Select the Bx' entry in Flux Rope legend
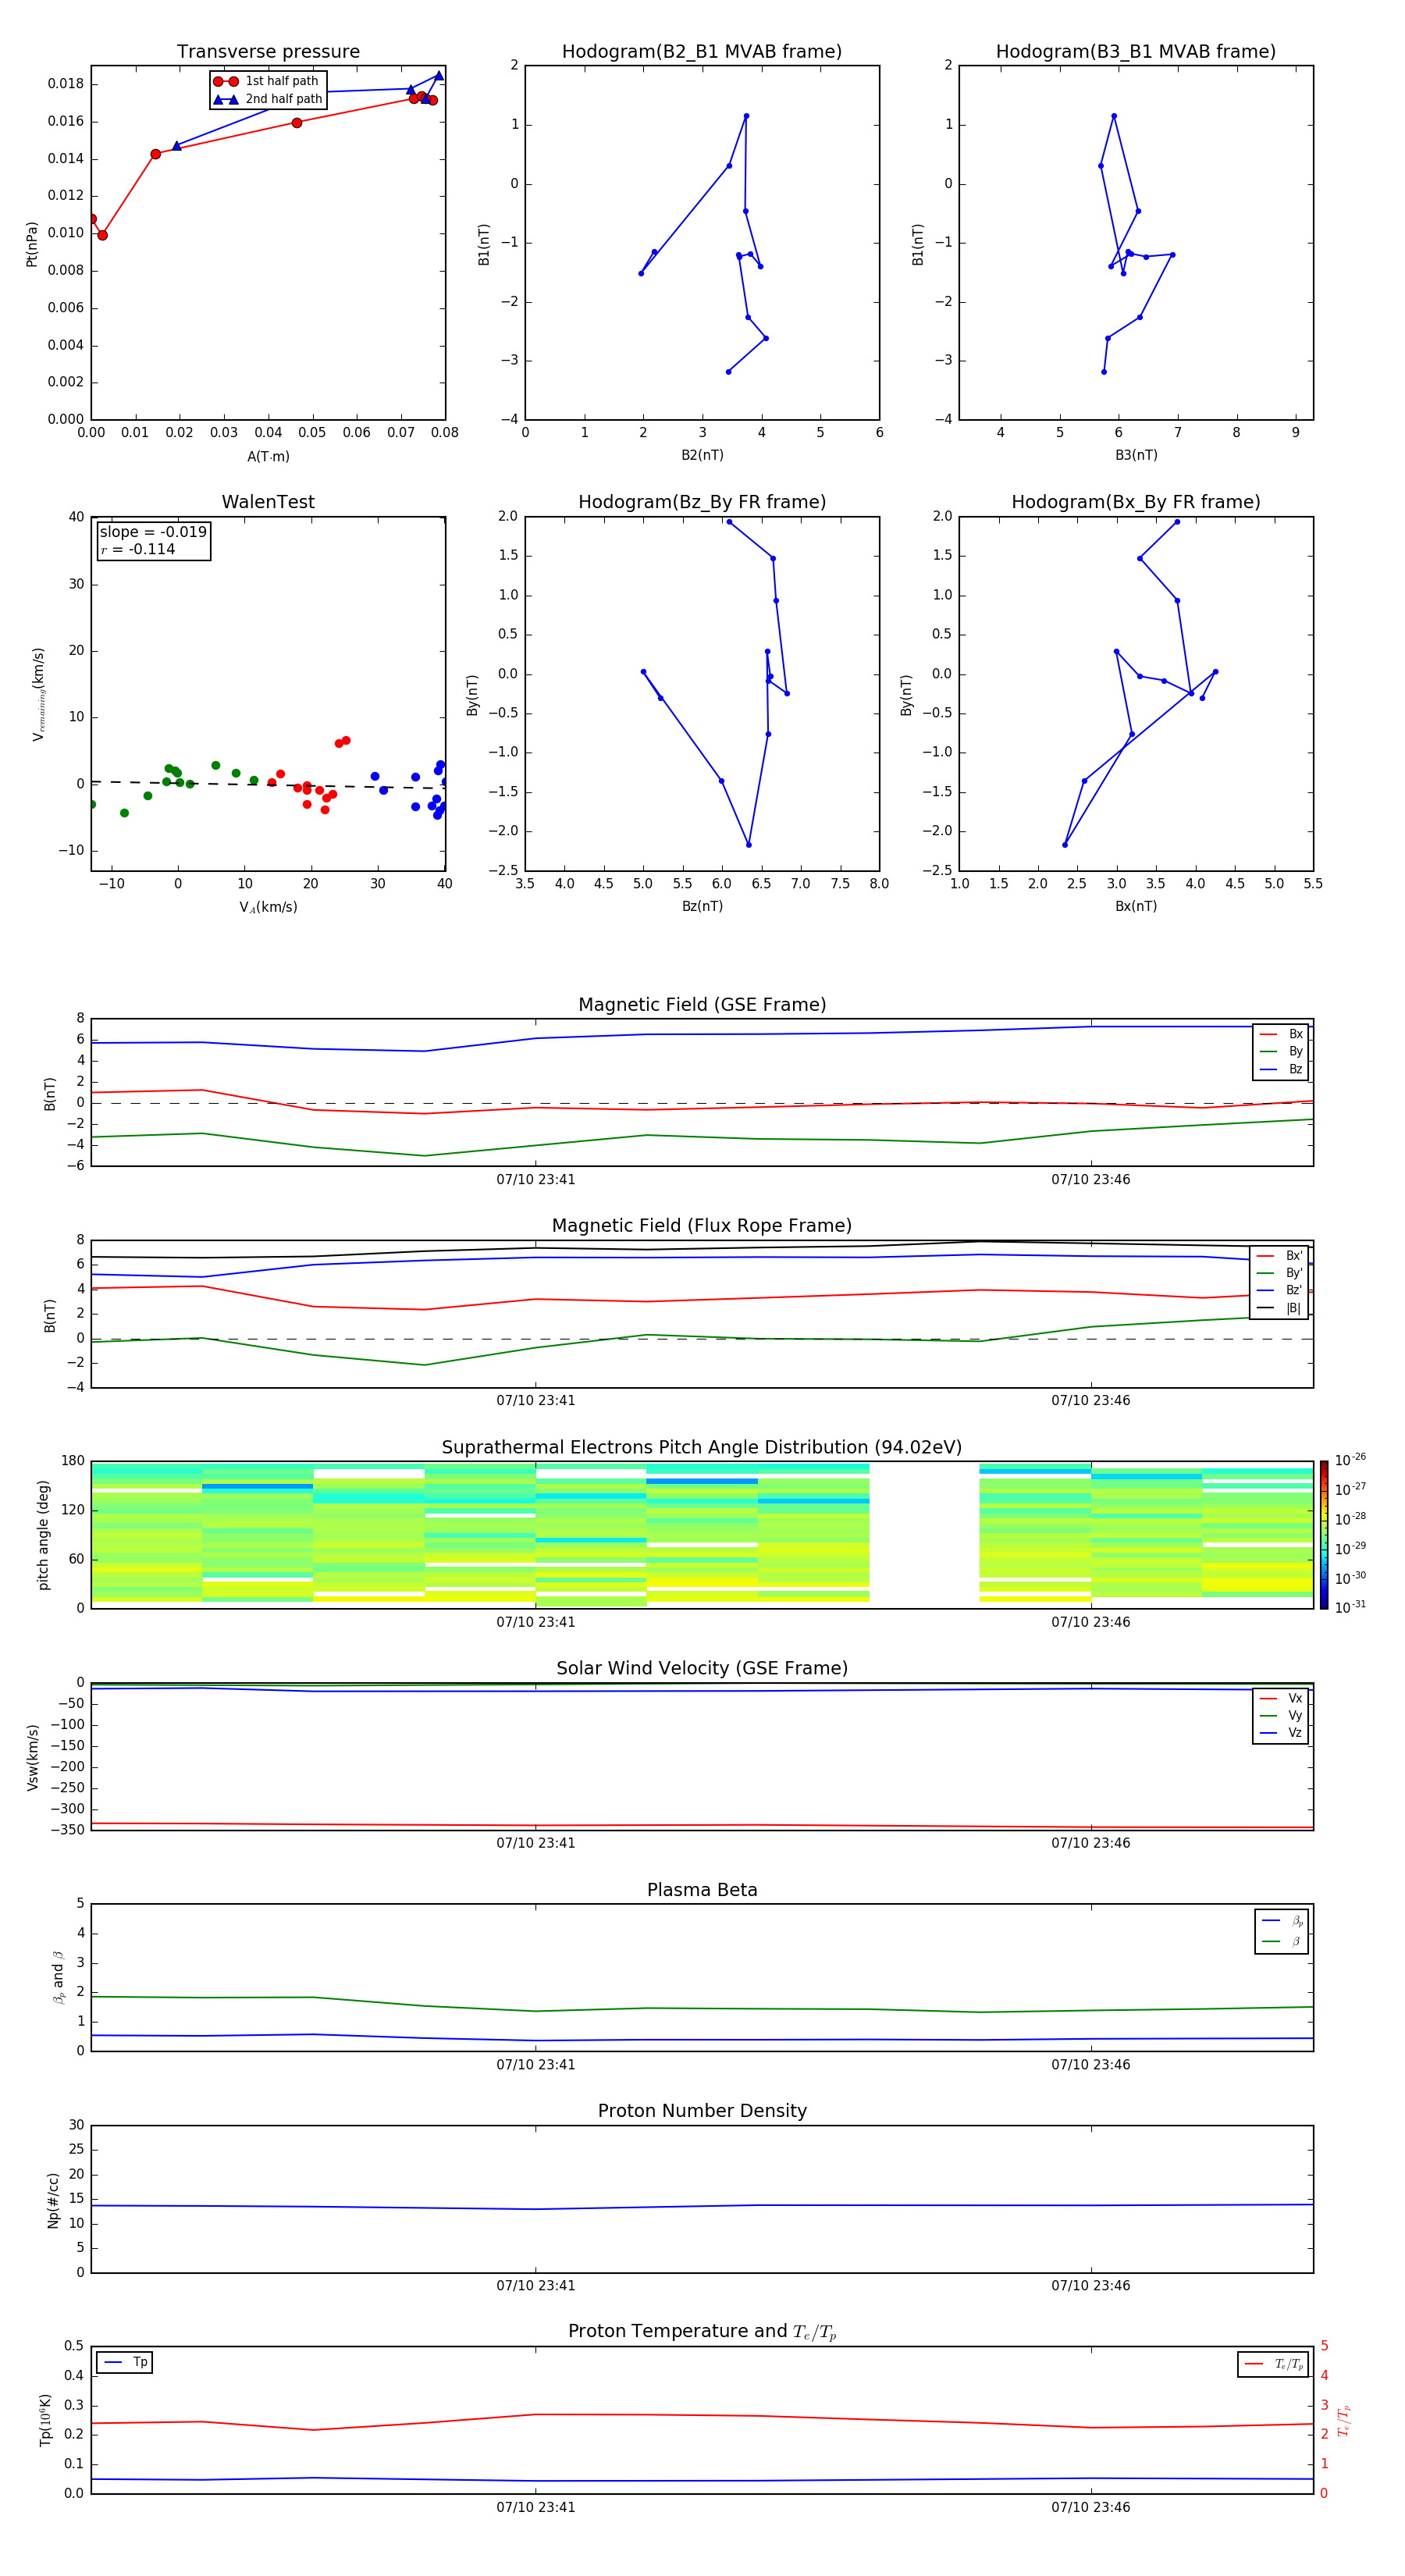Image resolution: width=1405 pixels, height=2576 pixels. click(1280, 1256)
